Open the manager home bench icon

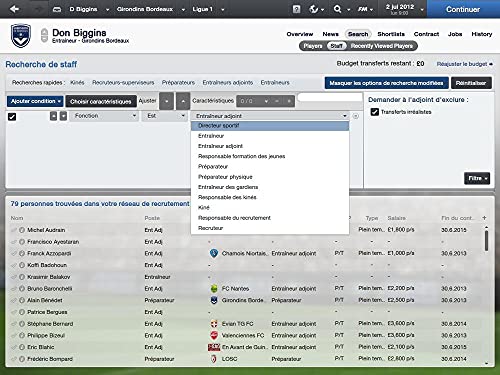(57, 9)
